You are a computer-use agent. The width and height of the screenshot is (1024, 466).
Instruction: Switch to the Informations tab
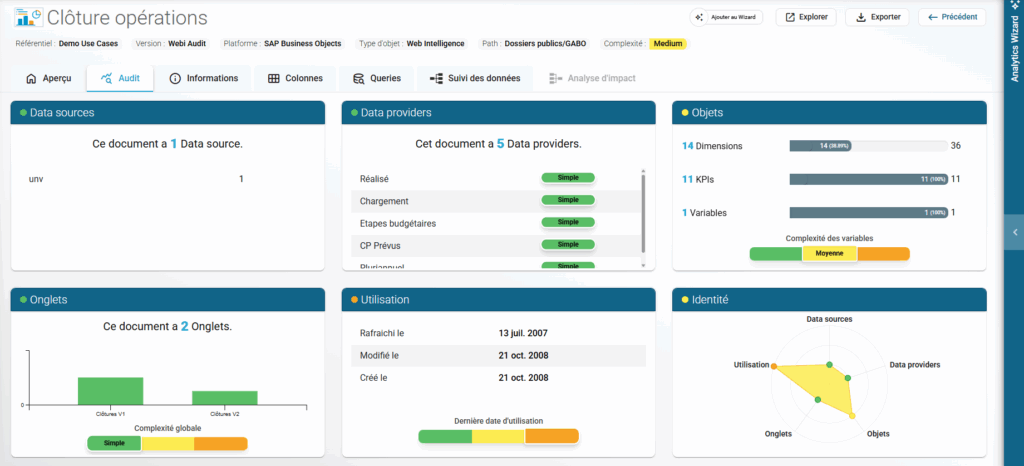coord(203,78)
